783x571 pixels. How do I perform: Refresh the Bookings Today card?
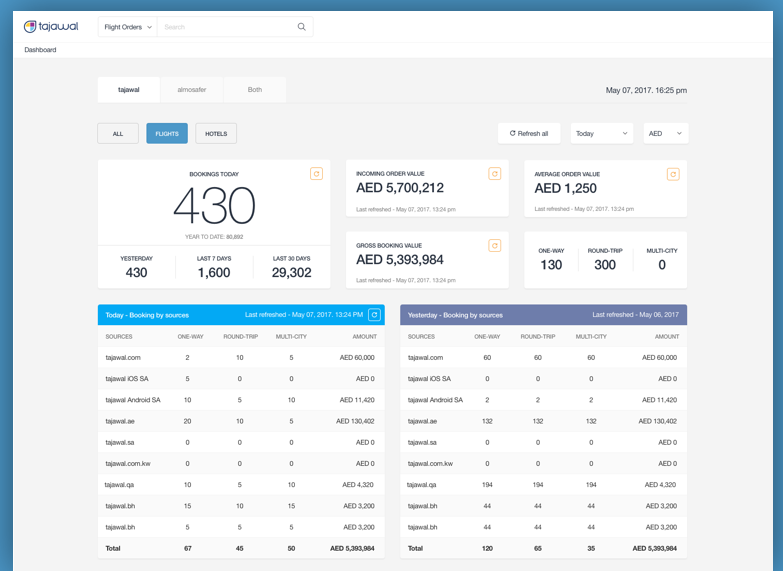tap(316, 174)
